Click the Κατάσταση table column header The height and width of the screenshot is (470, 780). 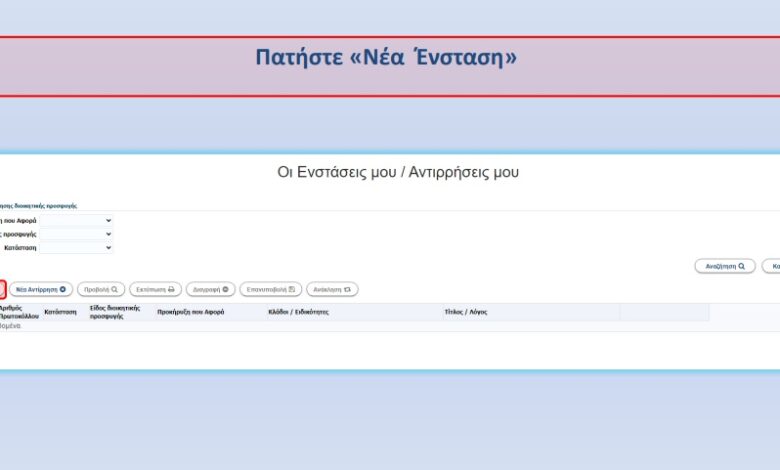coord(60,312)
